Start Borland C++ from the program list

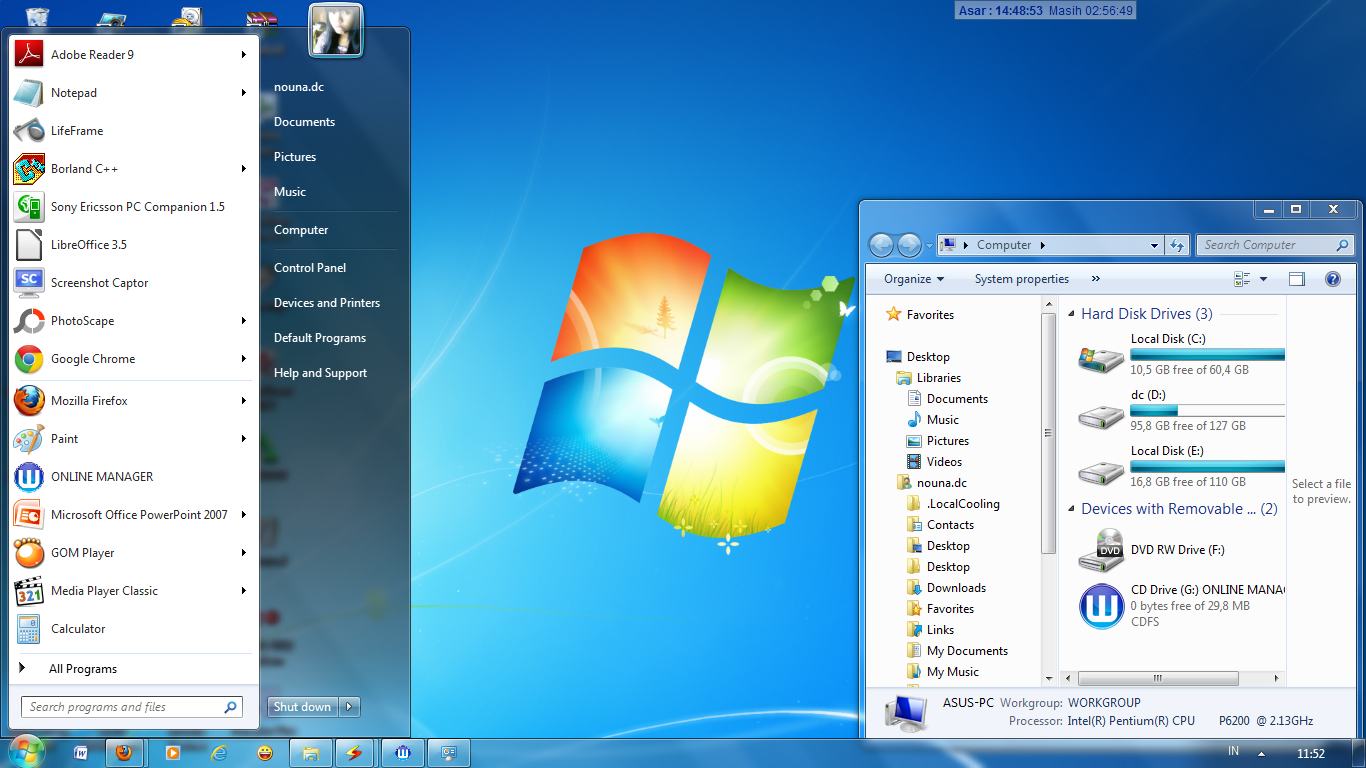[133, 169]
